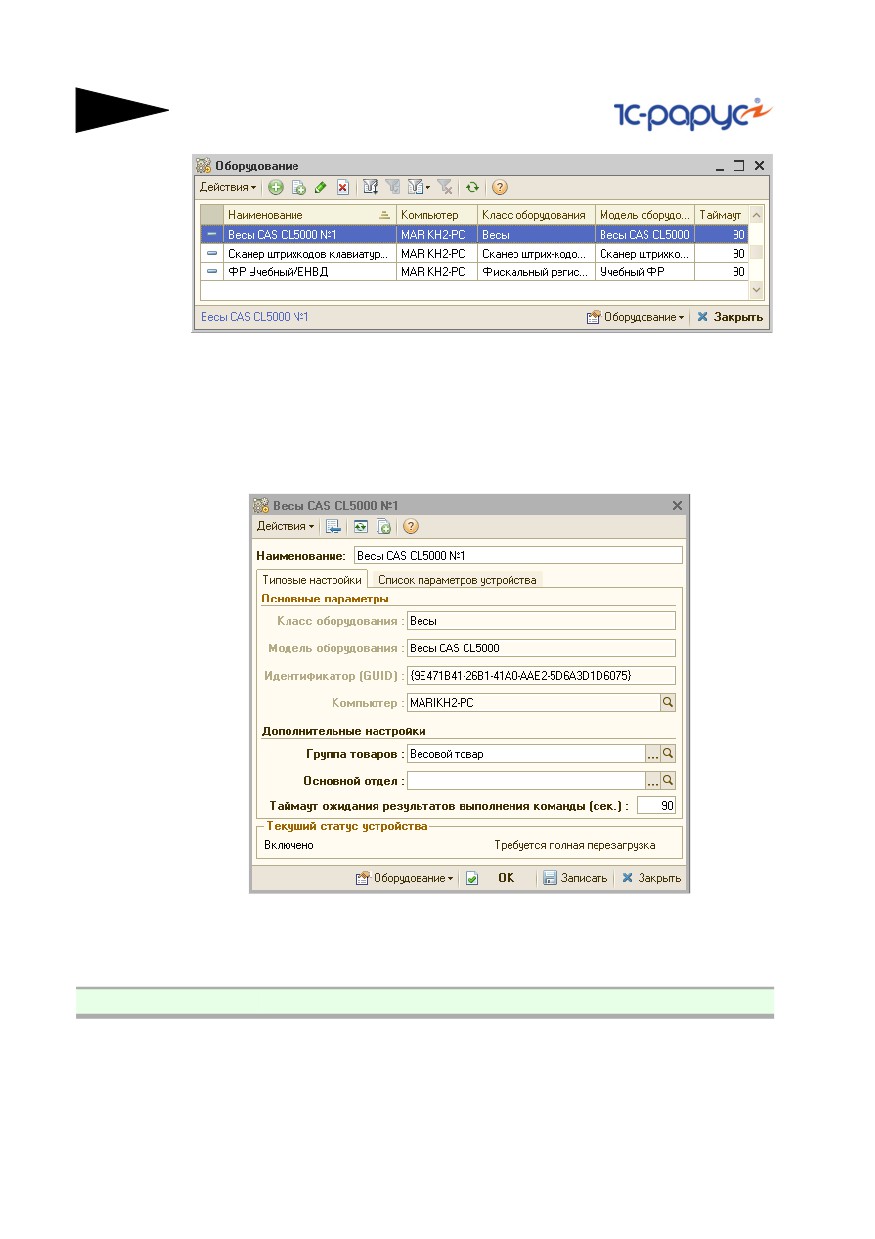Click the Класс оборудования column header

pos(537,215)
